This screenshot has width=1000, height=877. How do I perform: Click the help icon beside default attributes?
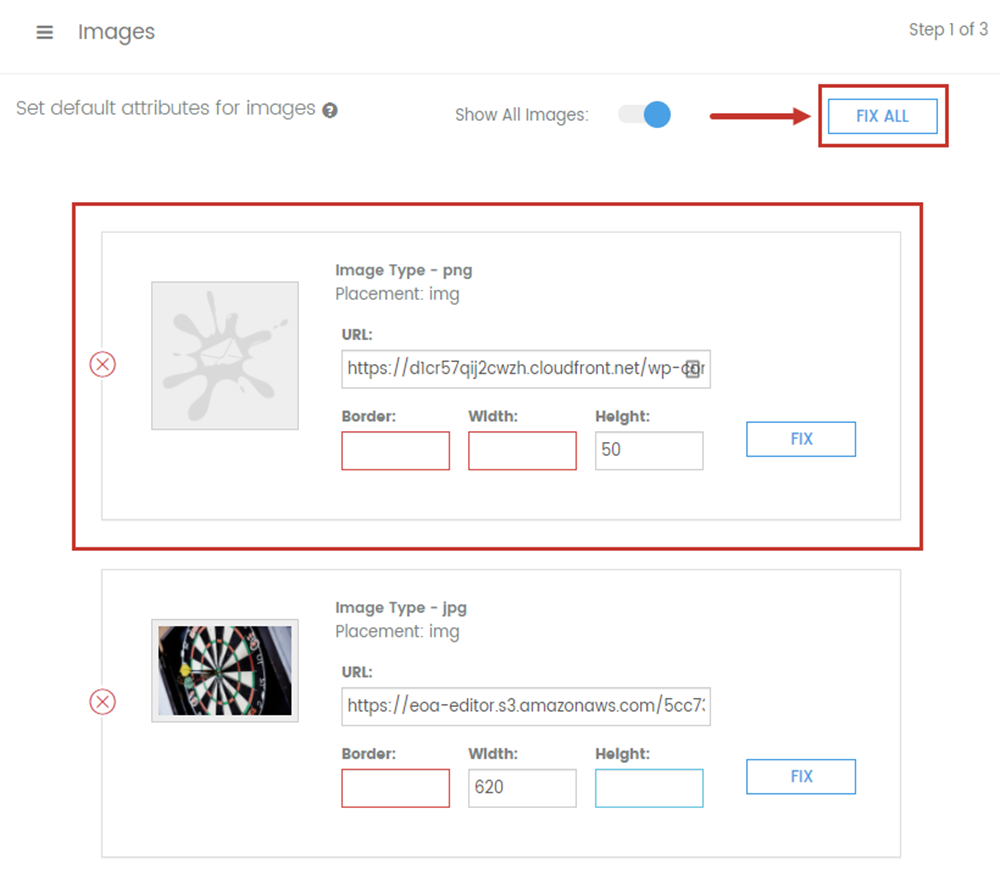coord(330,110)
